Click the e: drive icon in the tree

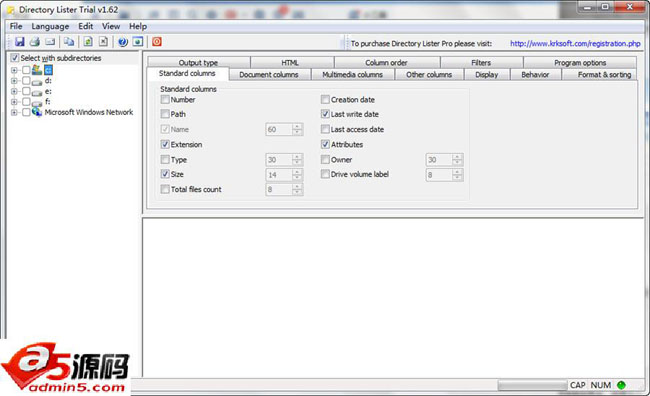tap(37, 92)
